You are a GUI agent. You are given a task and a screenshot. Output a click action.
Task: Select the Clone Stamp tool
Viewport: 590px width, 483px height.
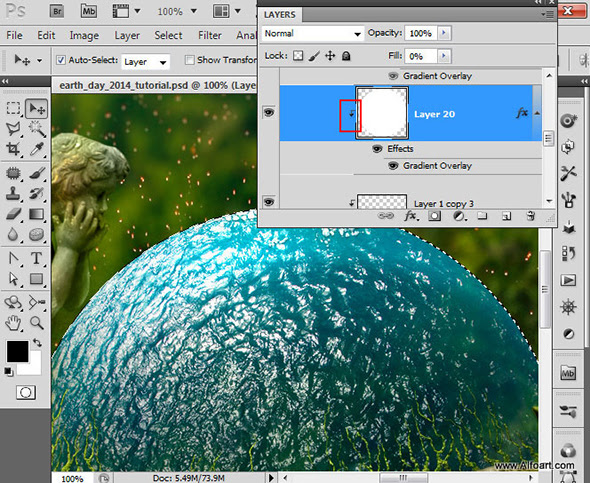[13, 193]
